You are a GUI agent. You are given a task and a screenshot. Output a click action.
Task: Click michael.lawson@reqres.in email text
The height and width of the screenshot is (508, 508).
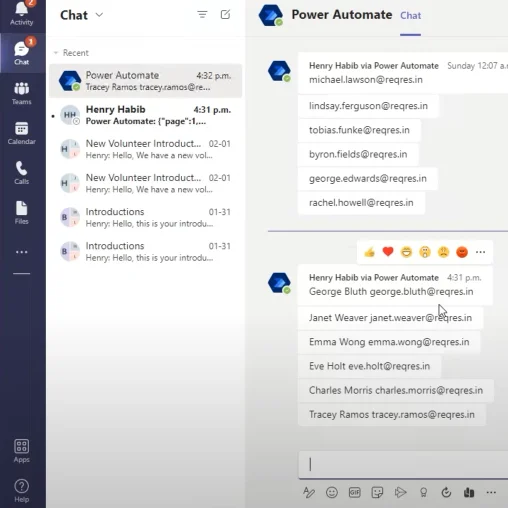(x=366, y=80)
